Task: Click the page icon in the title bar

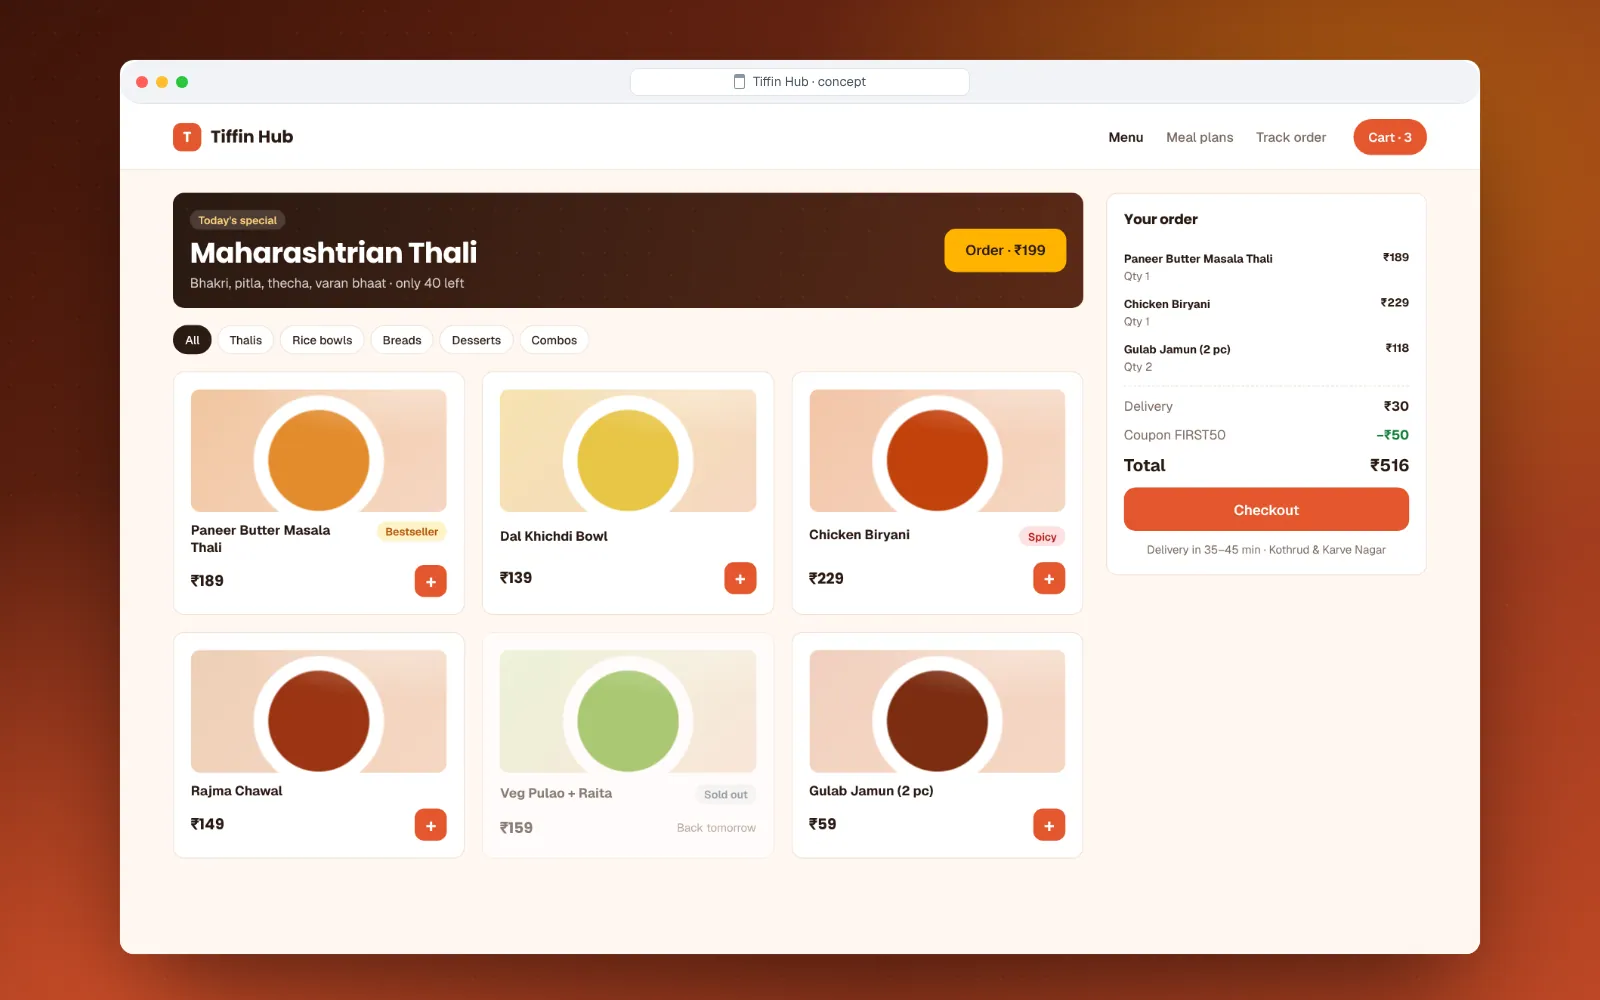Action: tap(740, 82)
